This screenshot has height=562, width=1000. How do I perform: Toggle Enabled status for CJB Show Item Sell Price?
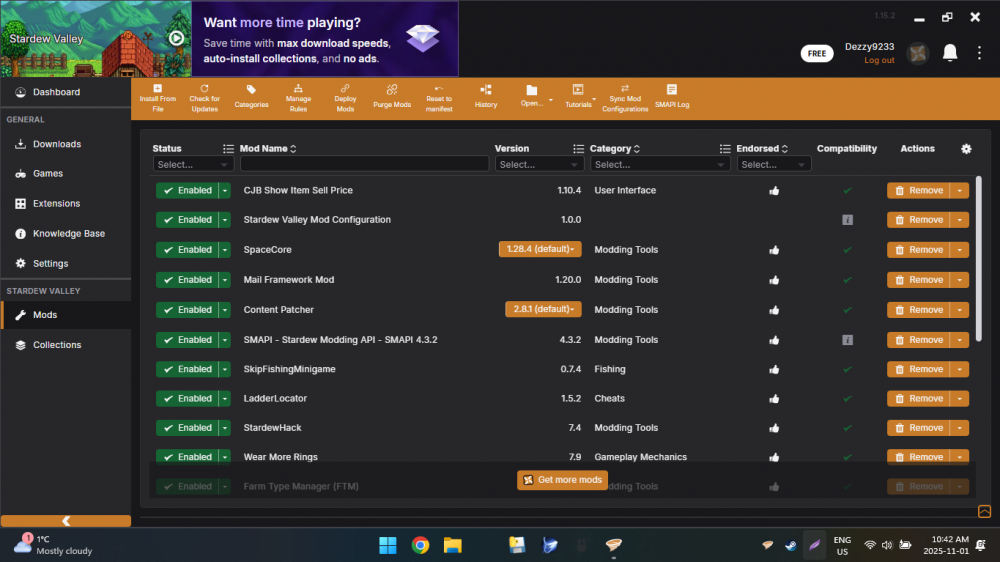(x=187, y=190)
